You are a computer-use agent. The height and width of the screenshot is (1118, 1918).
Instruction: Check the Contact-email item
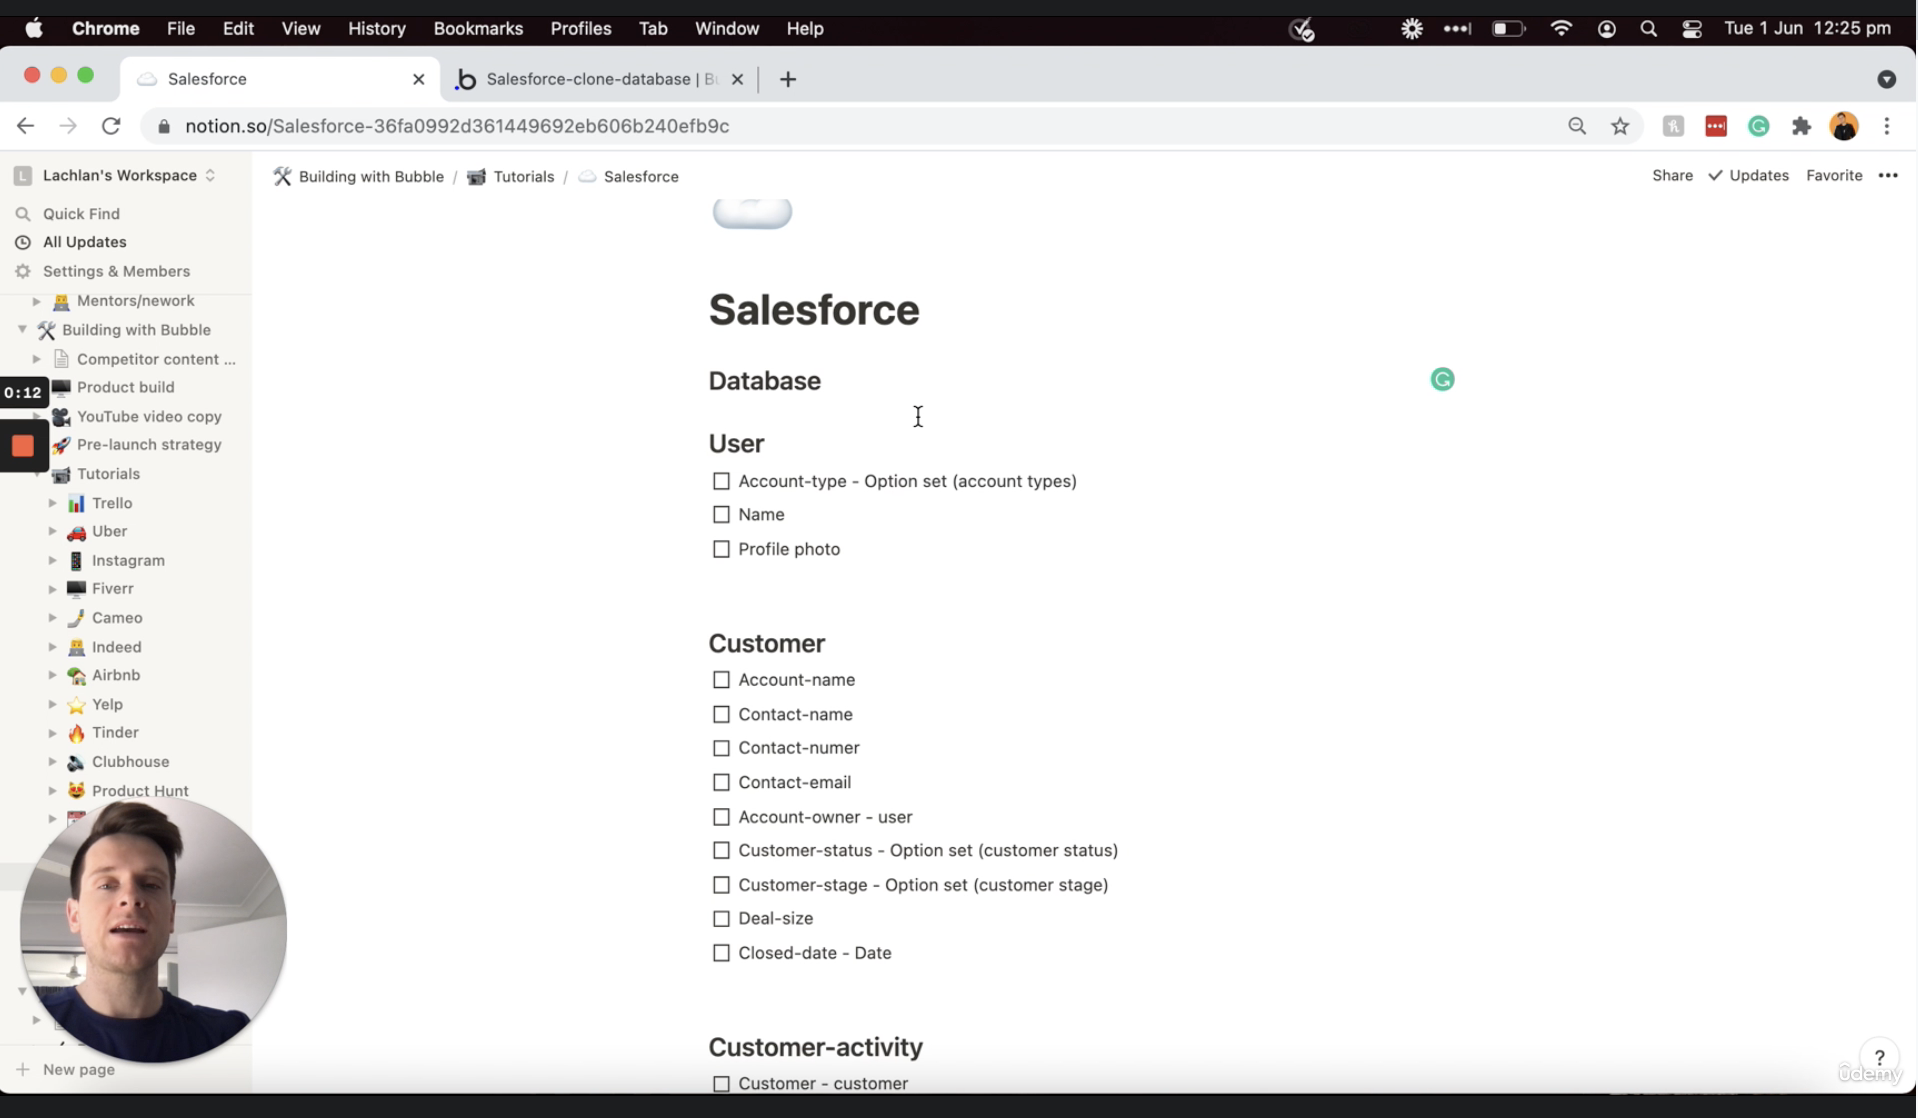(x=721, y=782)
